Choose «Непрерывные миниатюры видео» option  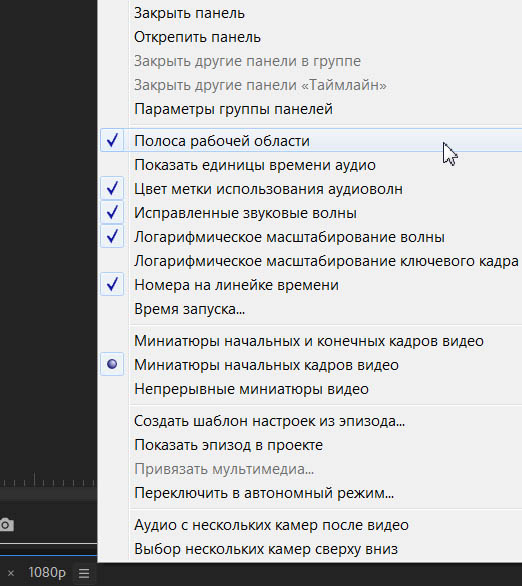[311, 389]
